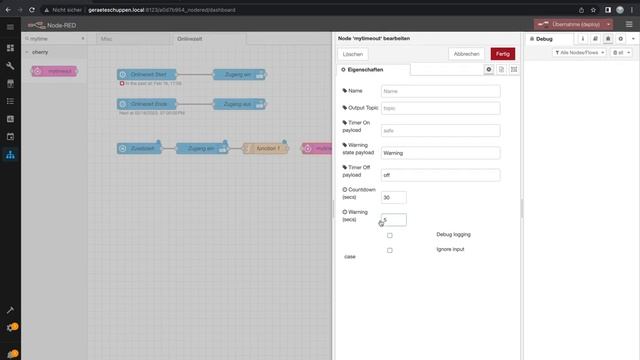Show the node properties gear icon

[x=489, y=69]
